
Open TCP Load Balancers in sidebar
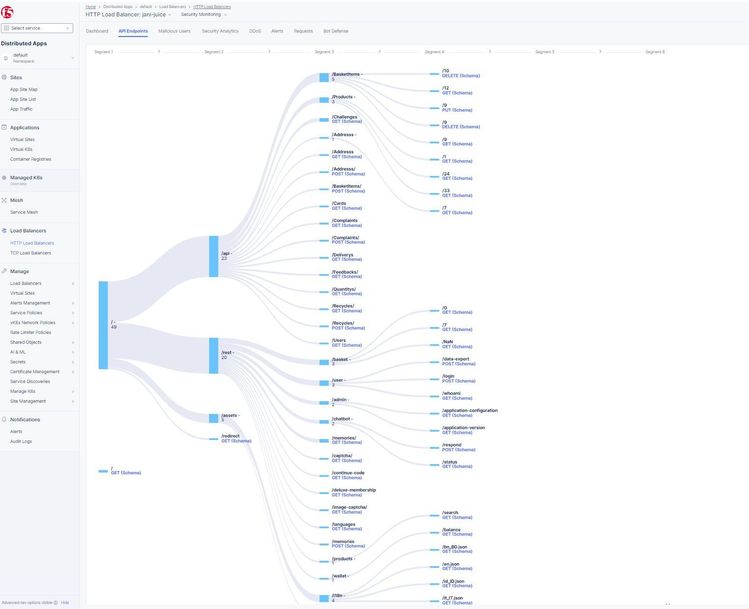tap(31, 253)
